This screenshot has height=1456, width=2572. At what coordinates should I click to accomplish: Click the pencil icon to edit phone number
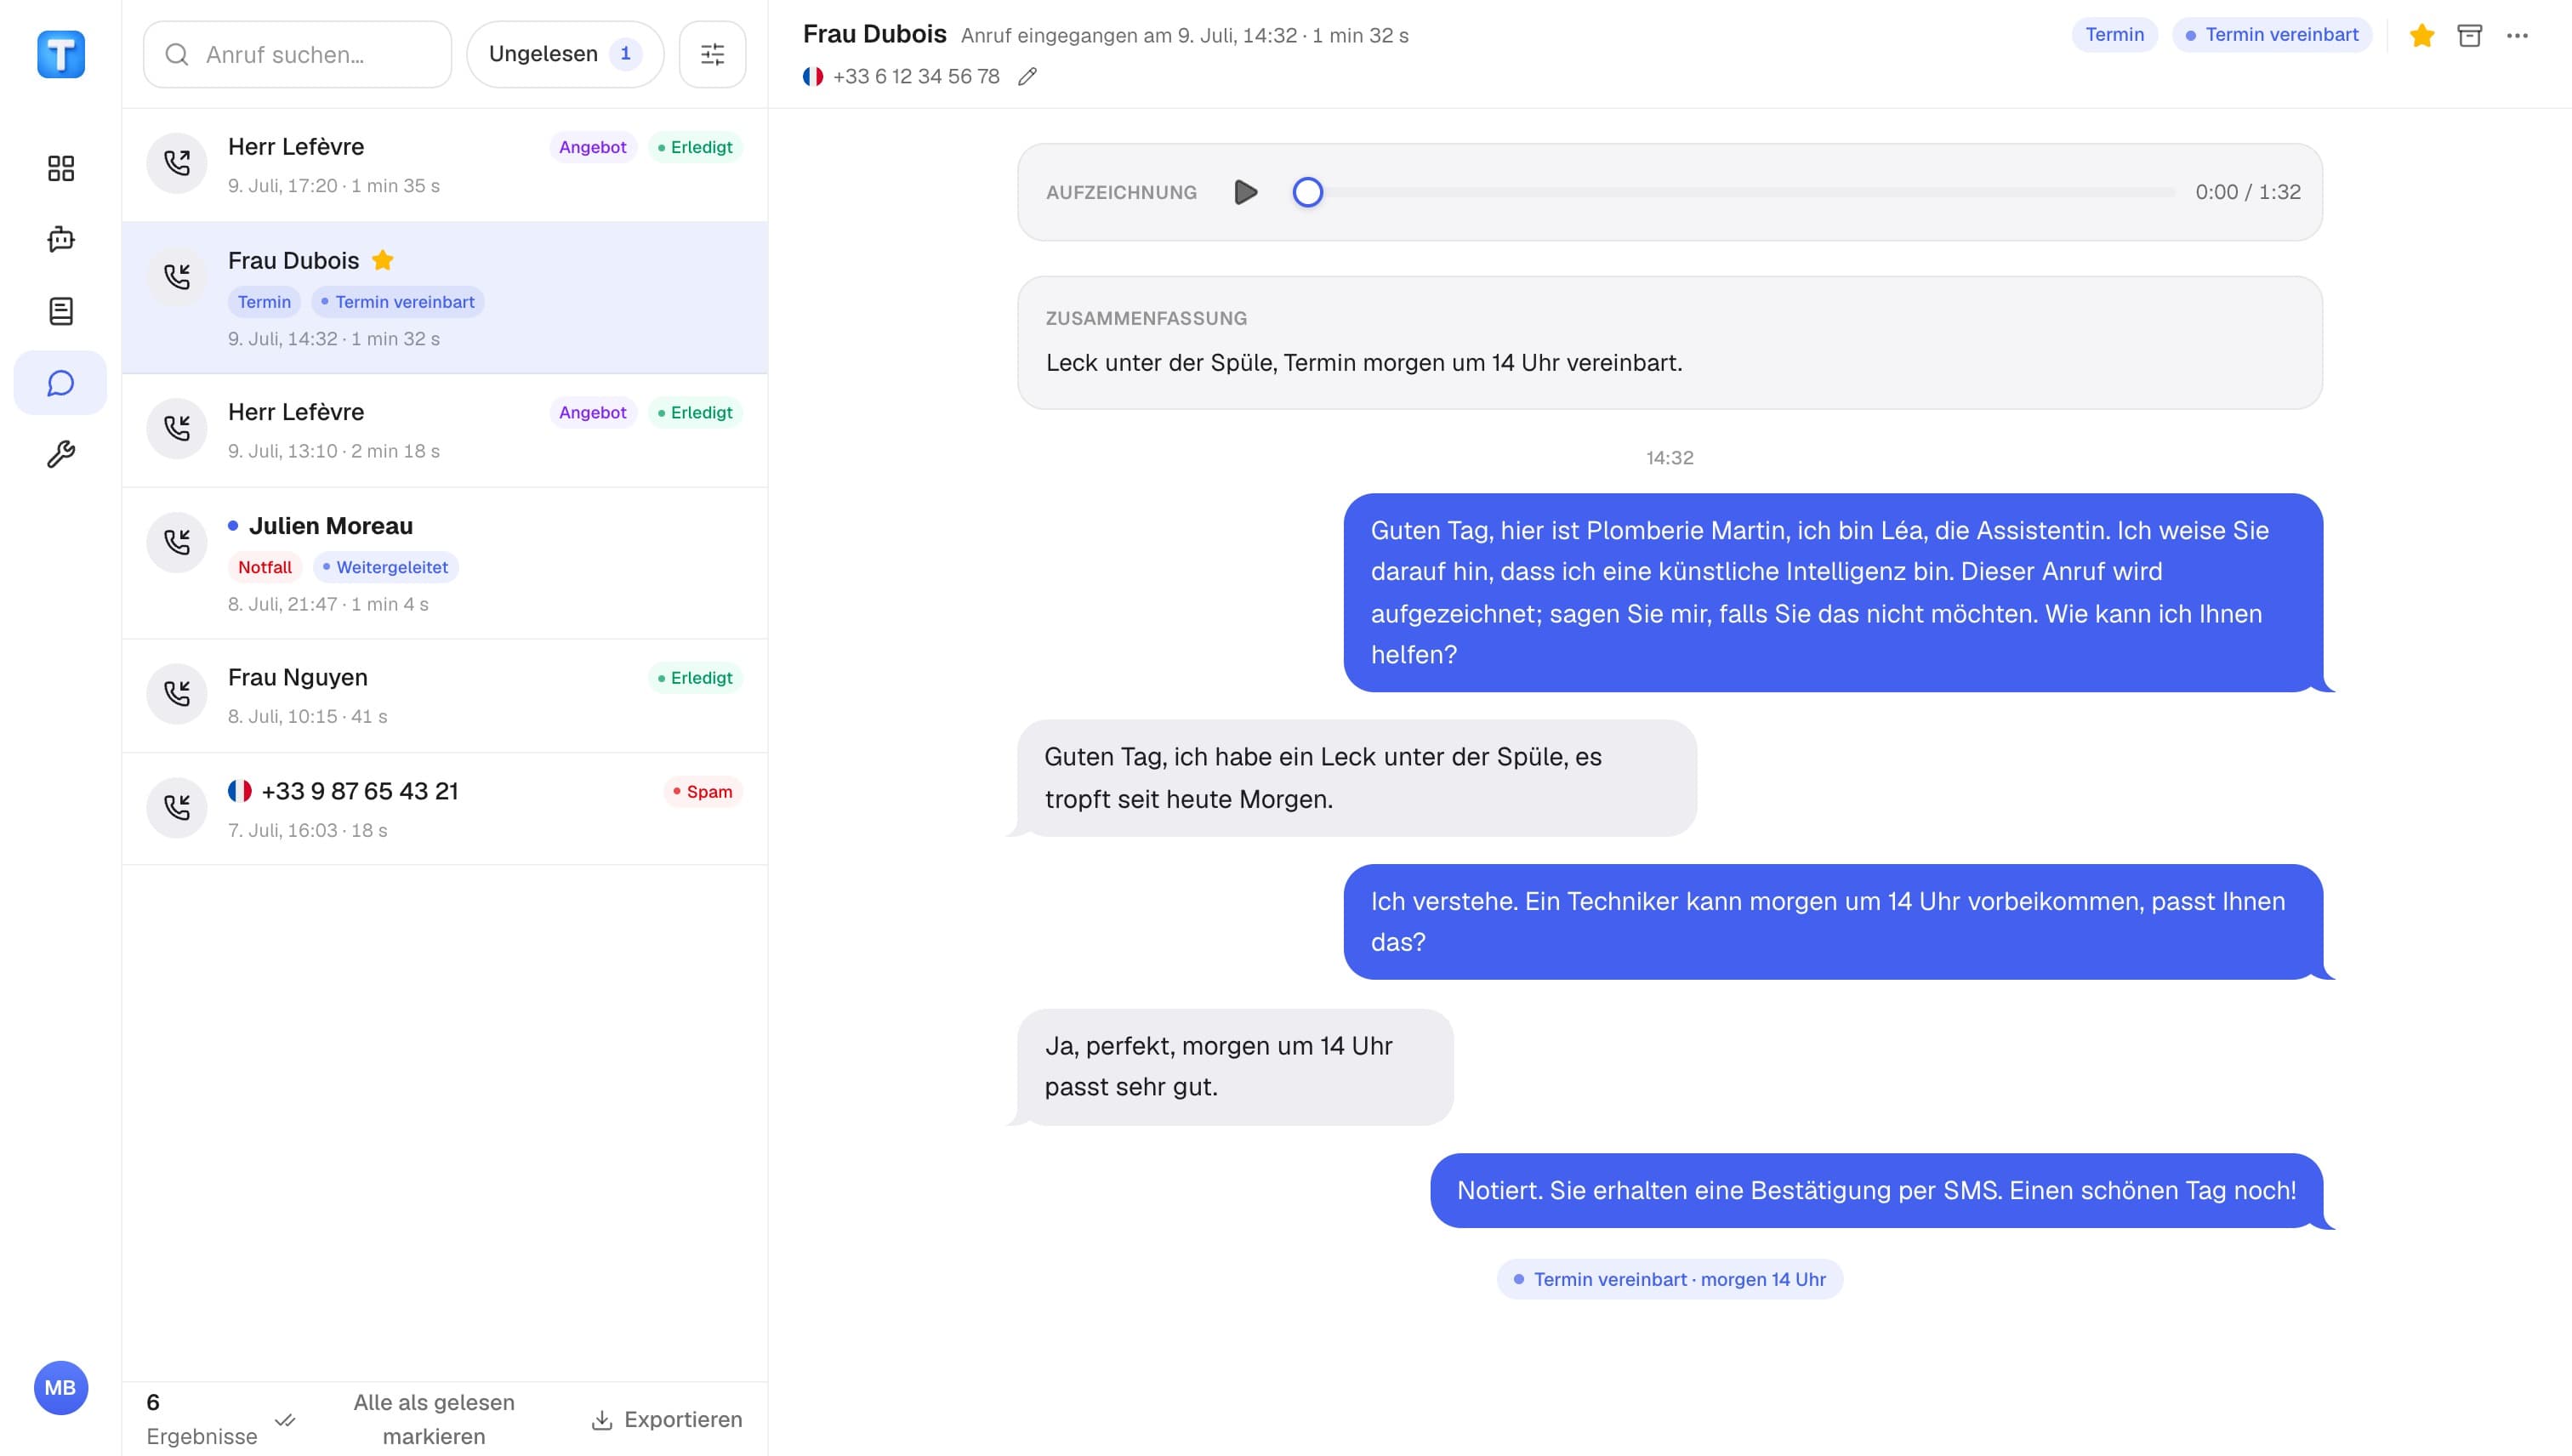1027,77
